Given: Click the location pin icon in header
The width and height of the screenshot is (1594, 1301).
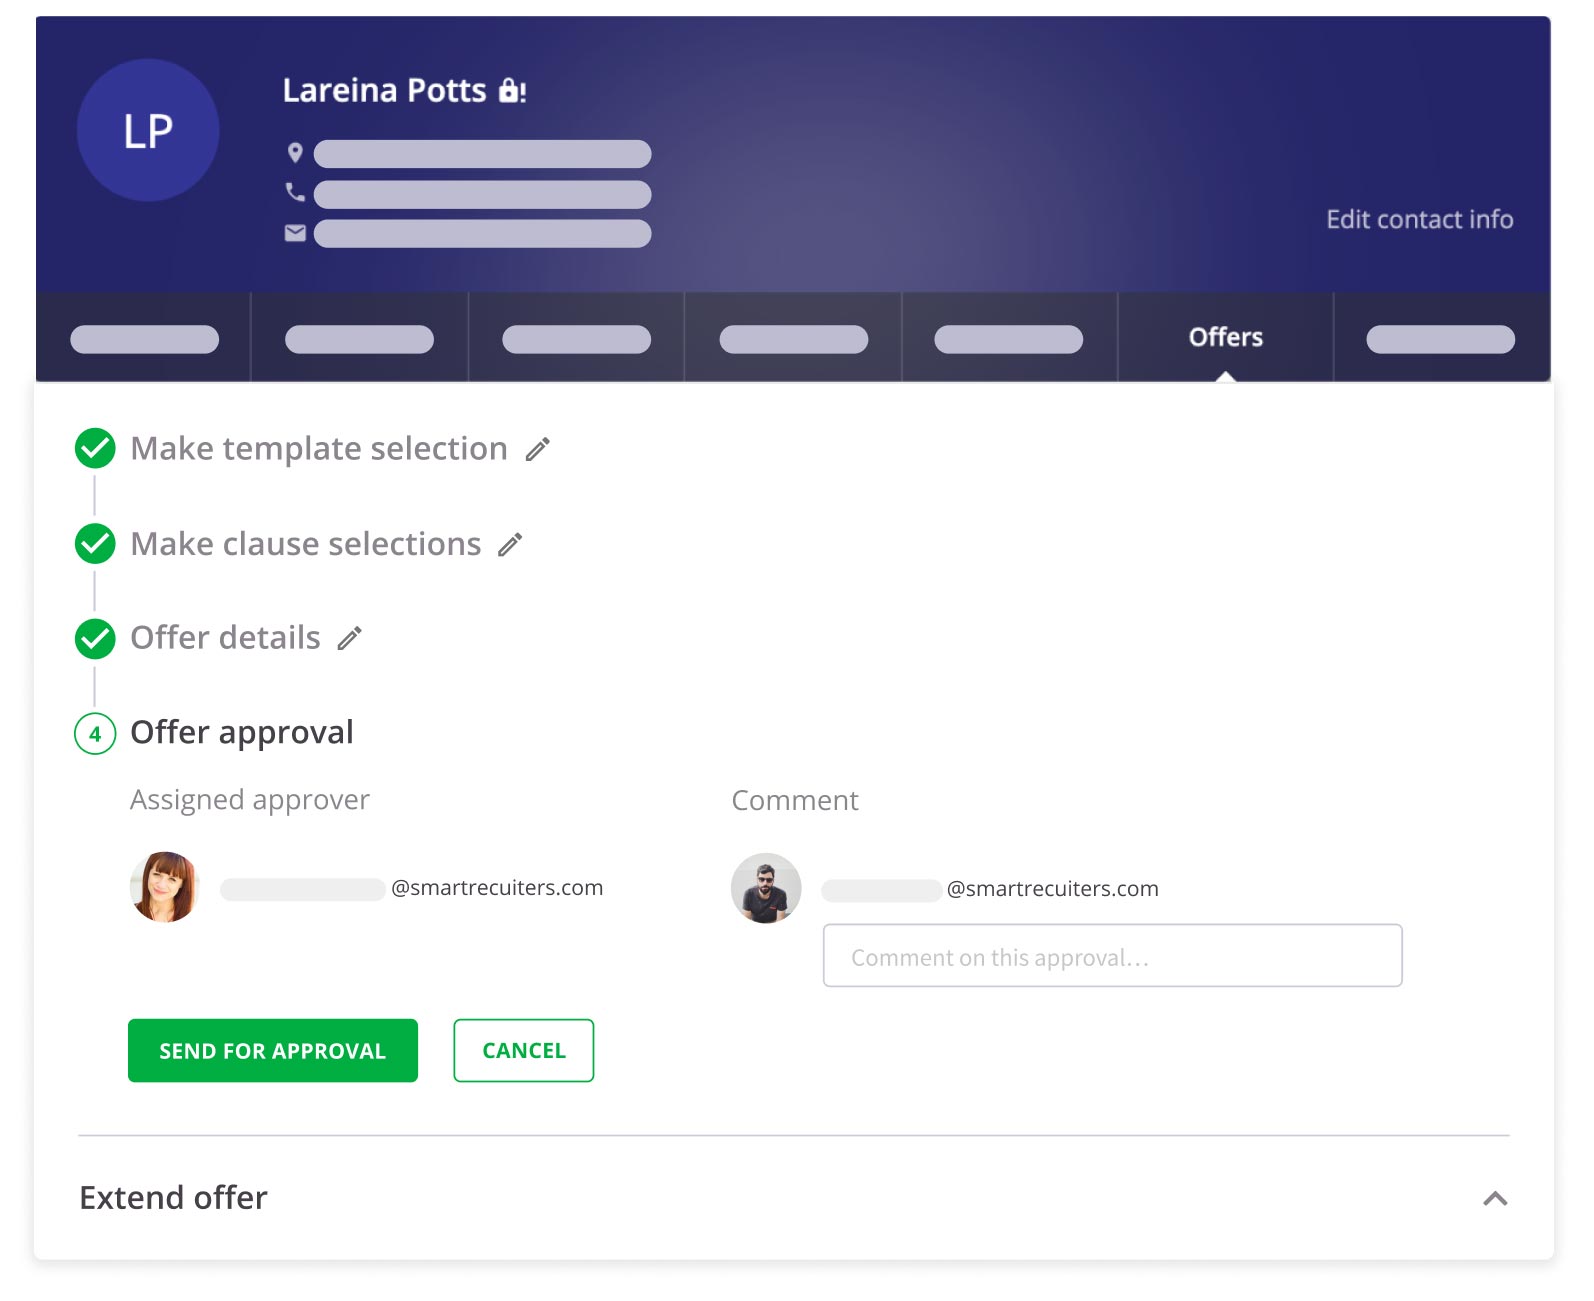Looking at the screenshot, I should click(x=295, y=153).
